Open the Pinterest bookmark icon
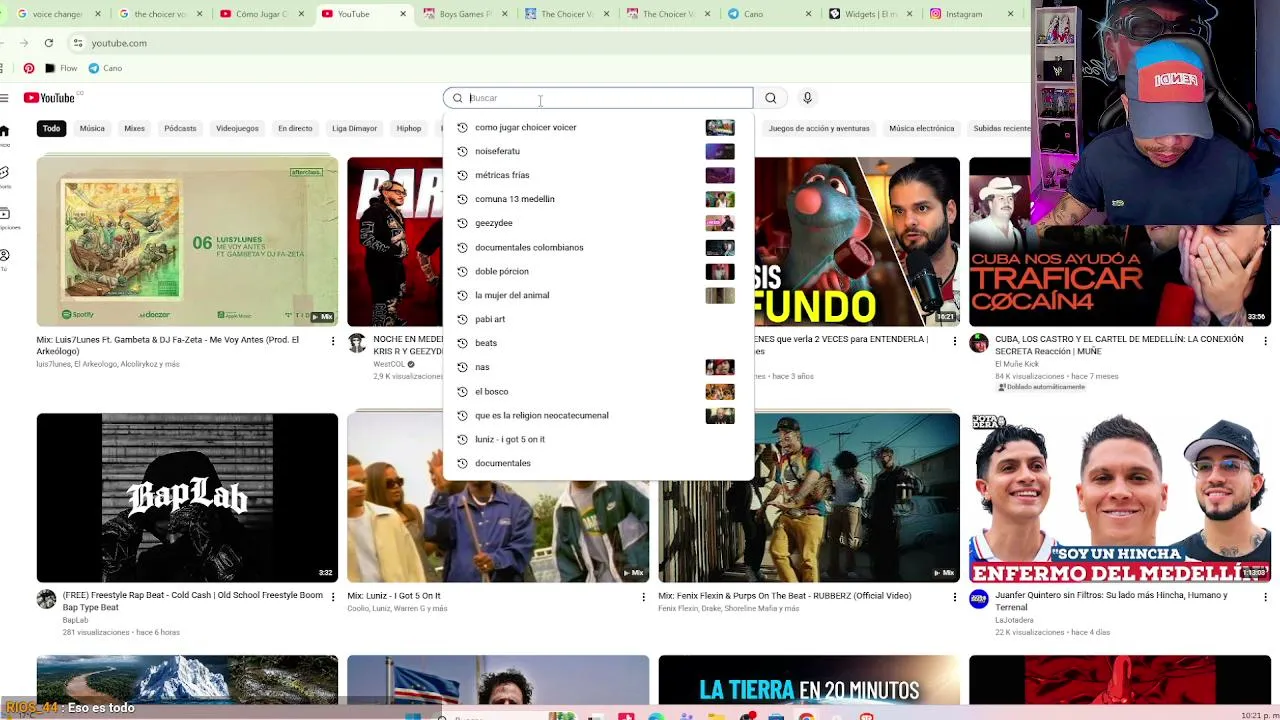This screenshot has height=720, width=1280. click(x=29, y=68)
